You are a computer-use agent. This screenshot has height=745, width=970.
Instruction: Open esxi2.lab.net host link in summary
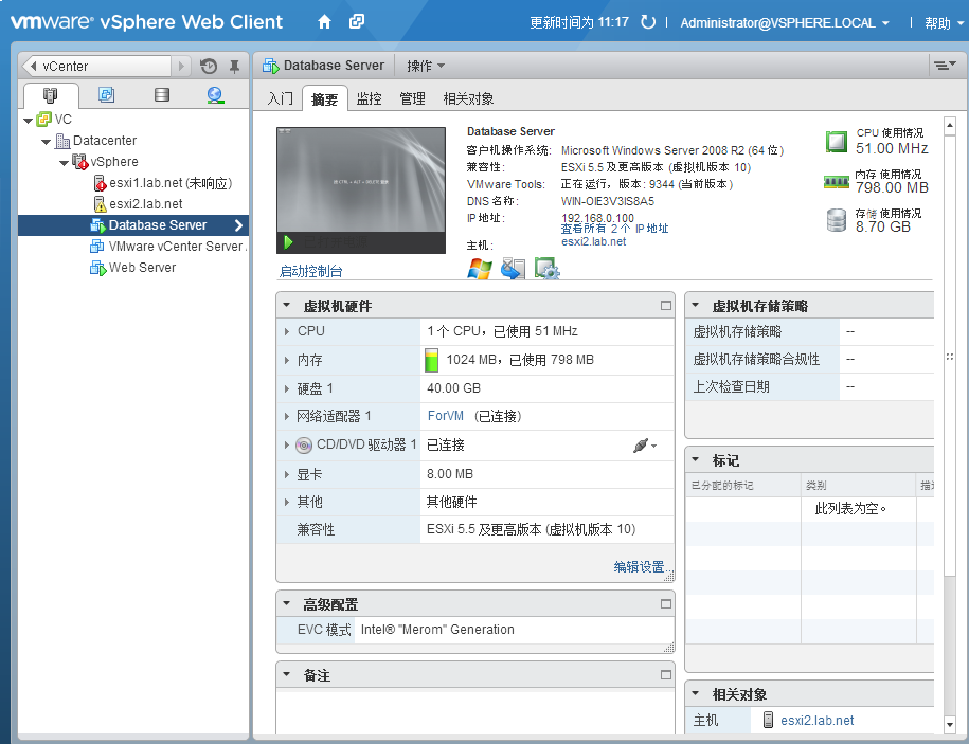(593, 242)
